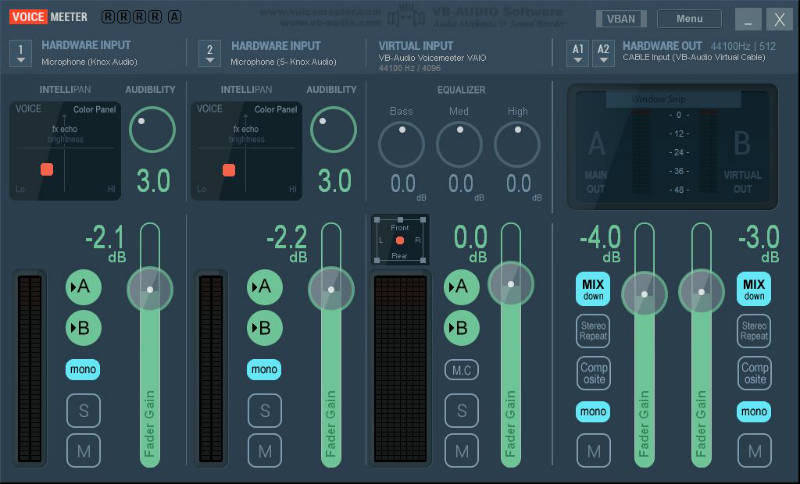Click the Audibility knob on input 1

pyautogui.click(x=152, y=130)
